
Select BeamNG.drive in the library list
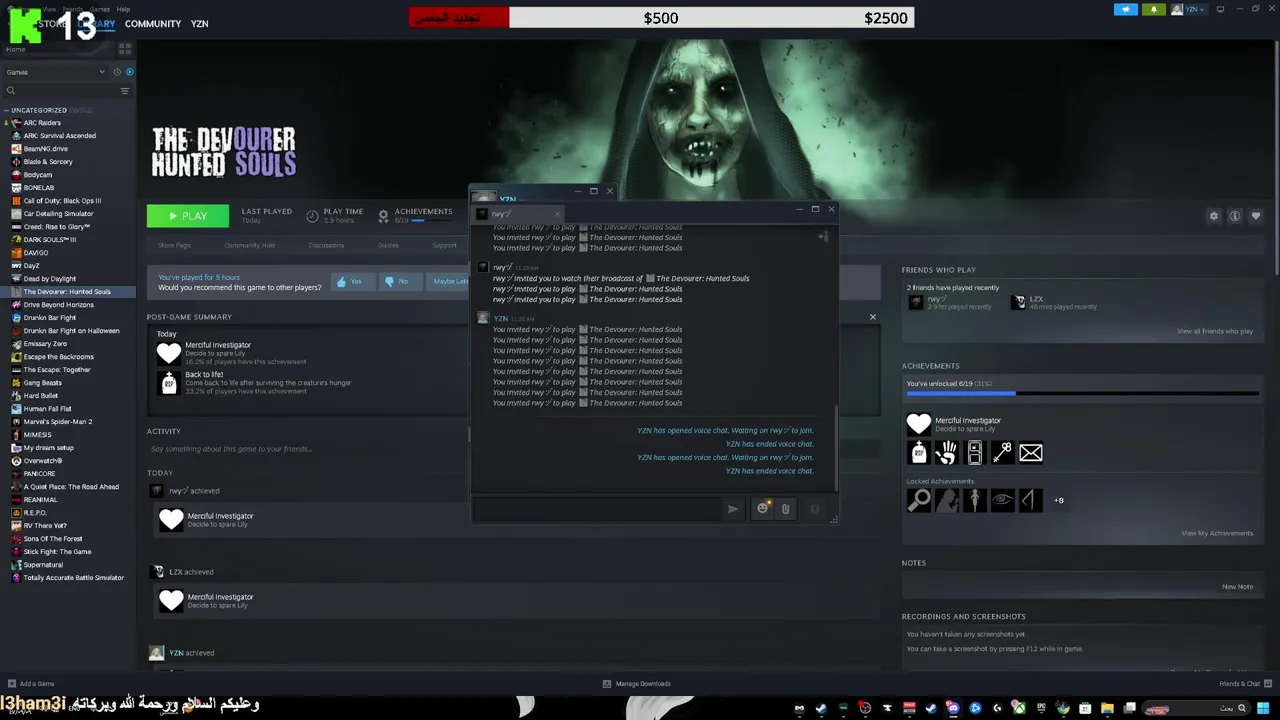[x=46, y=149]
